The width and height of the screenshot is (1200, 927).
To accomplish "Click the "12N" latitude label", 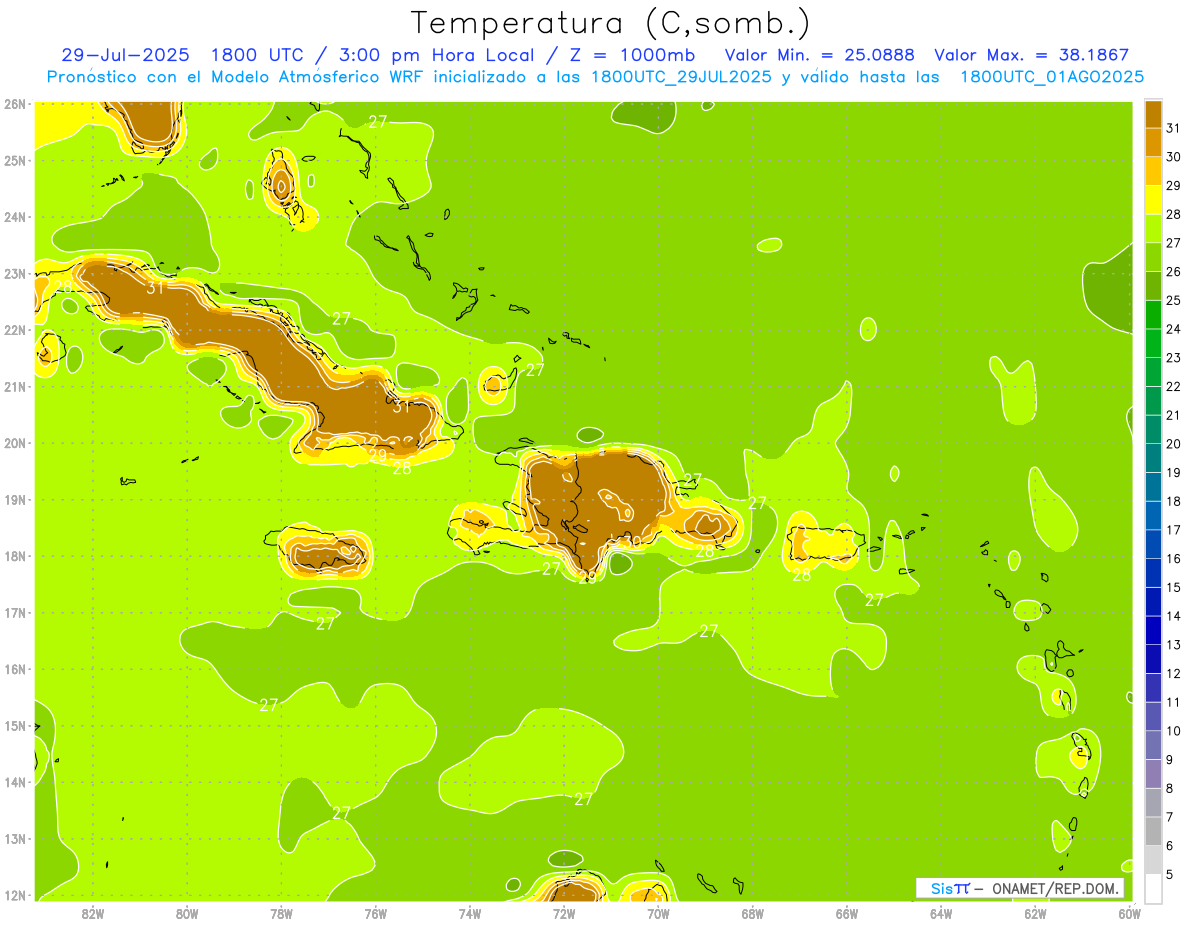I will click(x=15, y=895).
